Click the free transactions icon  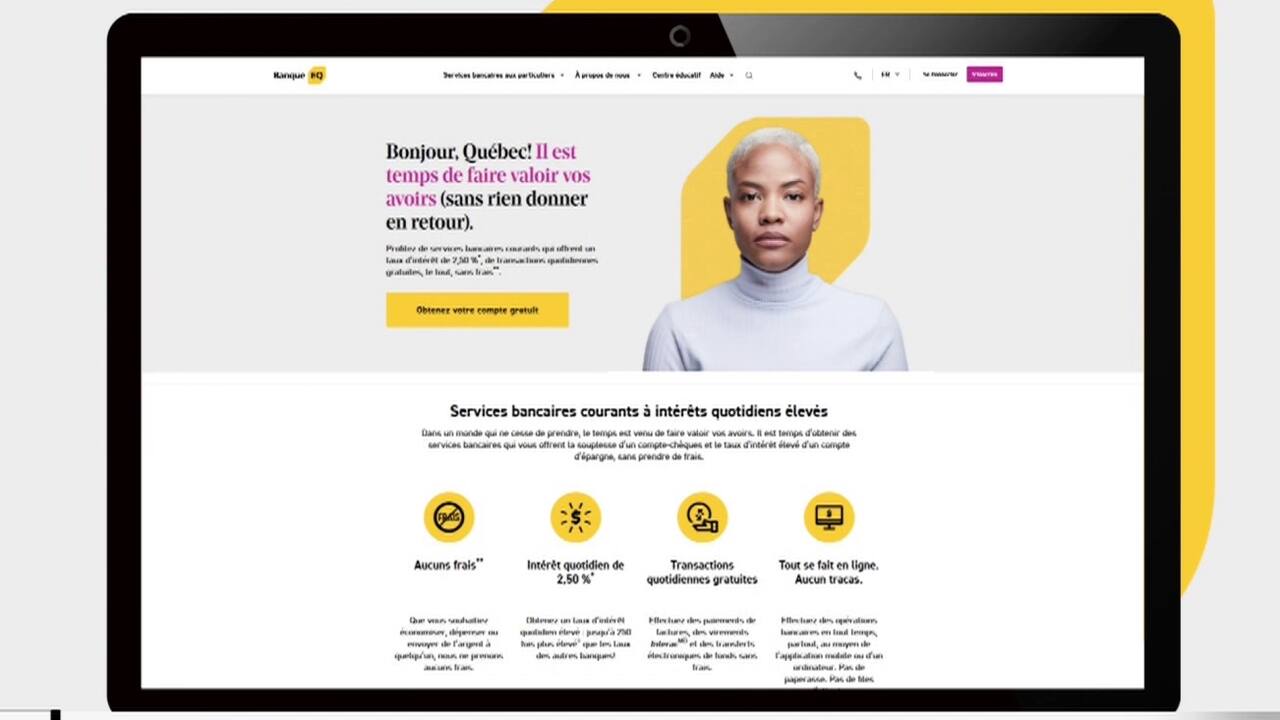pos(702,517)
